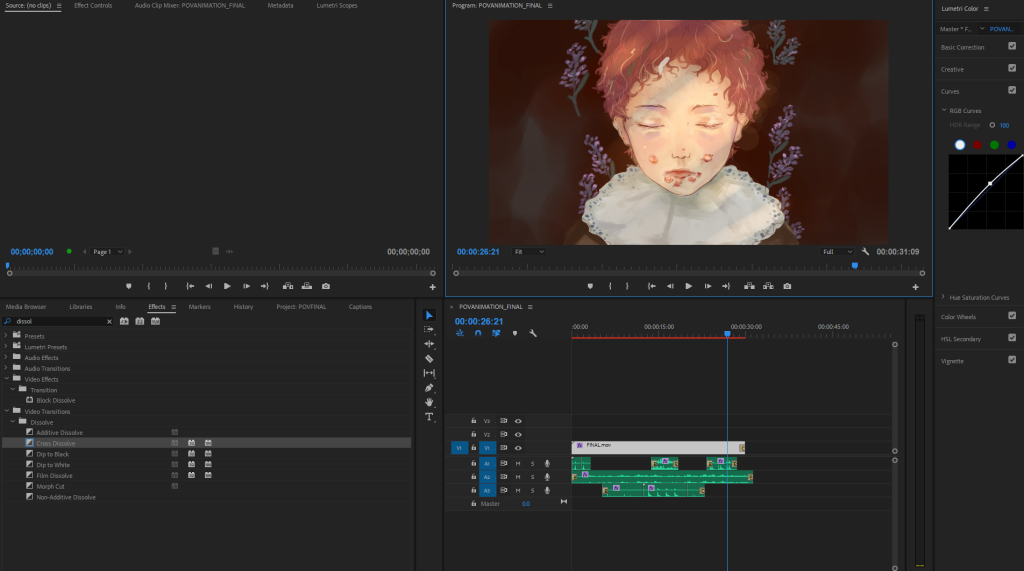Toggle Snap magnet in timeline
This screenshot has height=571, width=1024.
(478, 333)
